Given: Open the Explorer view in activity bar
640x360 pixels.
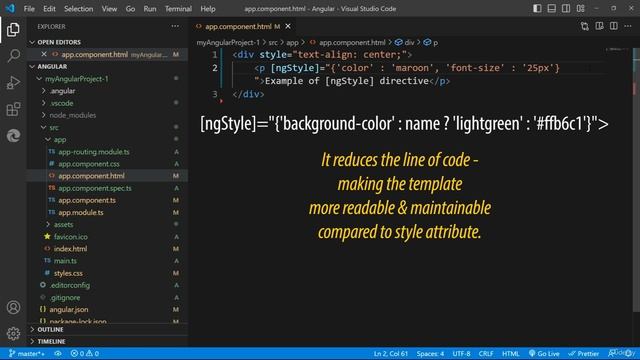Looking at the screenshot, I should coord(13,29).
